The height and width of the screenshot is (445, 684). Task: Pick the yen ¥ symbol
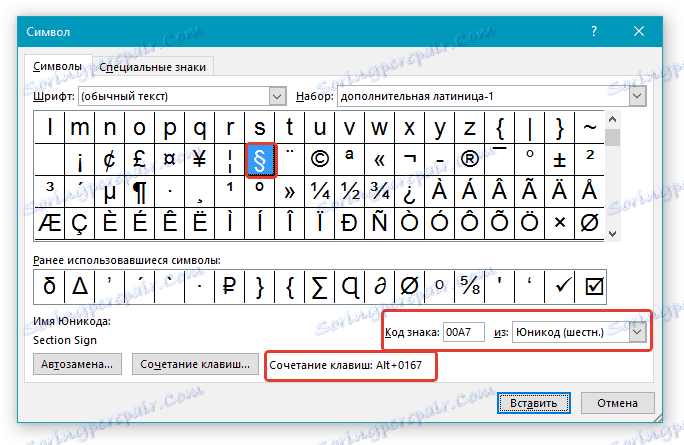point(199,160)
